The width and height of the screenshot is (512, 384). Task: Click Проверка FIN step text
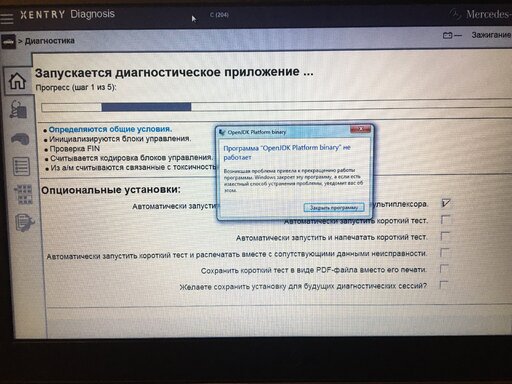[75, 149]
